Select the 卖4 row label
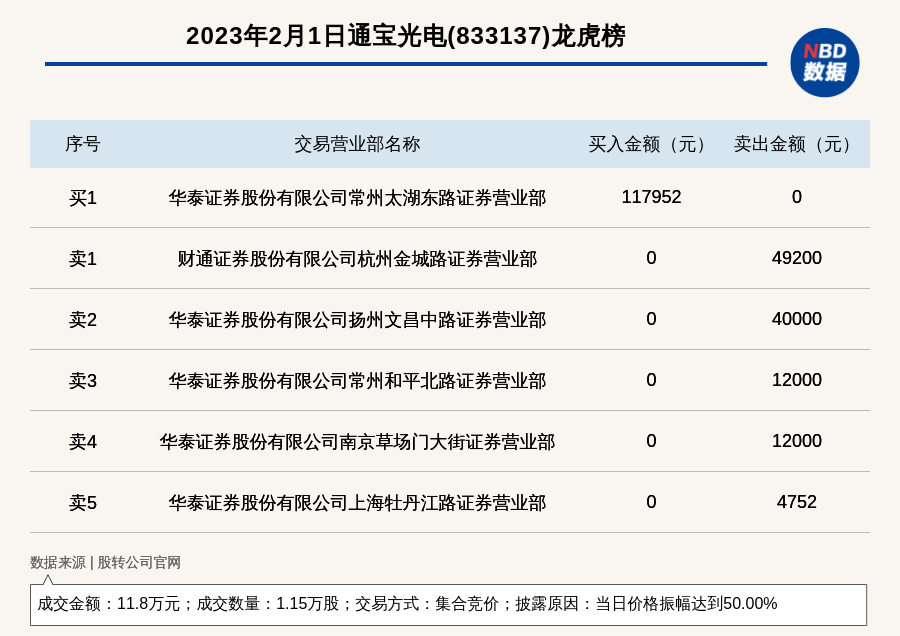This screenshot has width=900, height=636. pyautogui.click(x=83, y=442)
